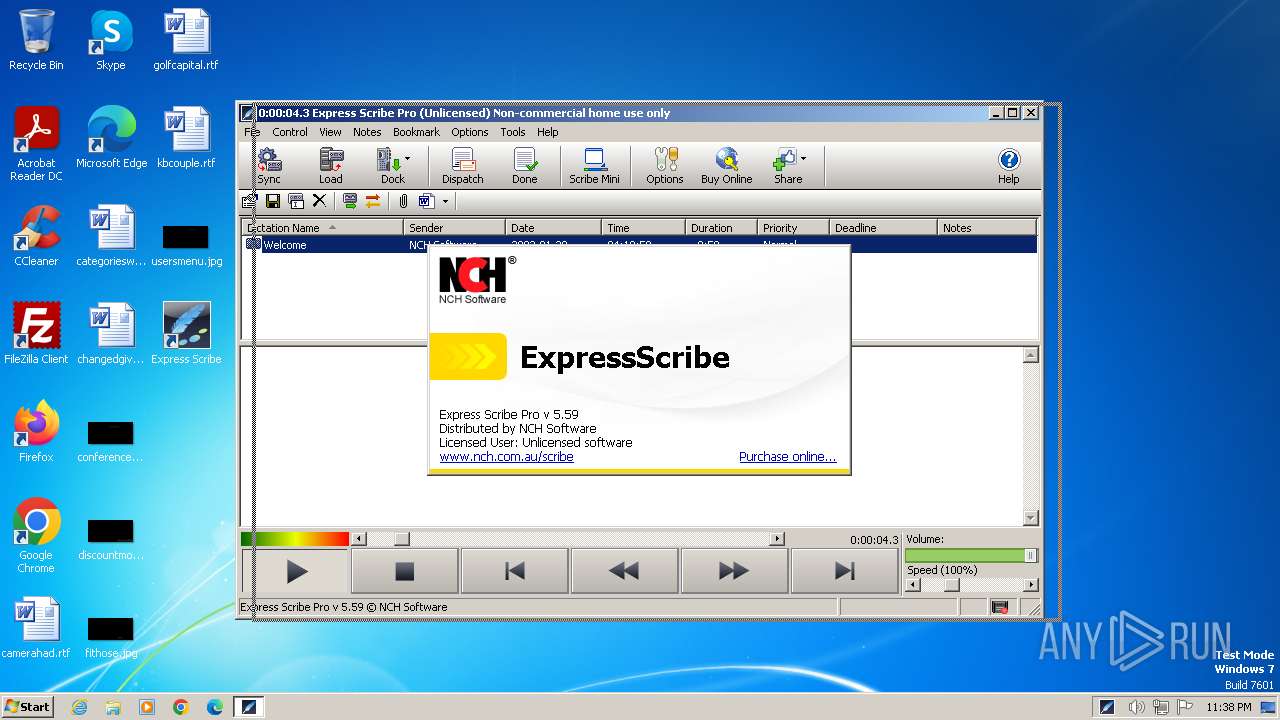
Task: Rewind the dictation
Action: point(624,571)
